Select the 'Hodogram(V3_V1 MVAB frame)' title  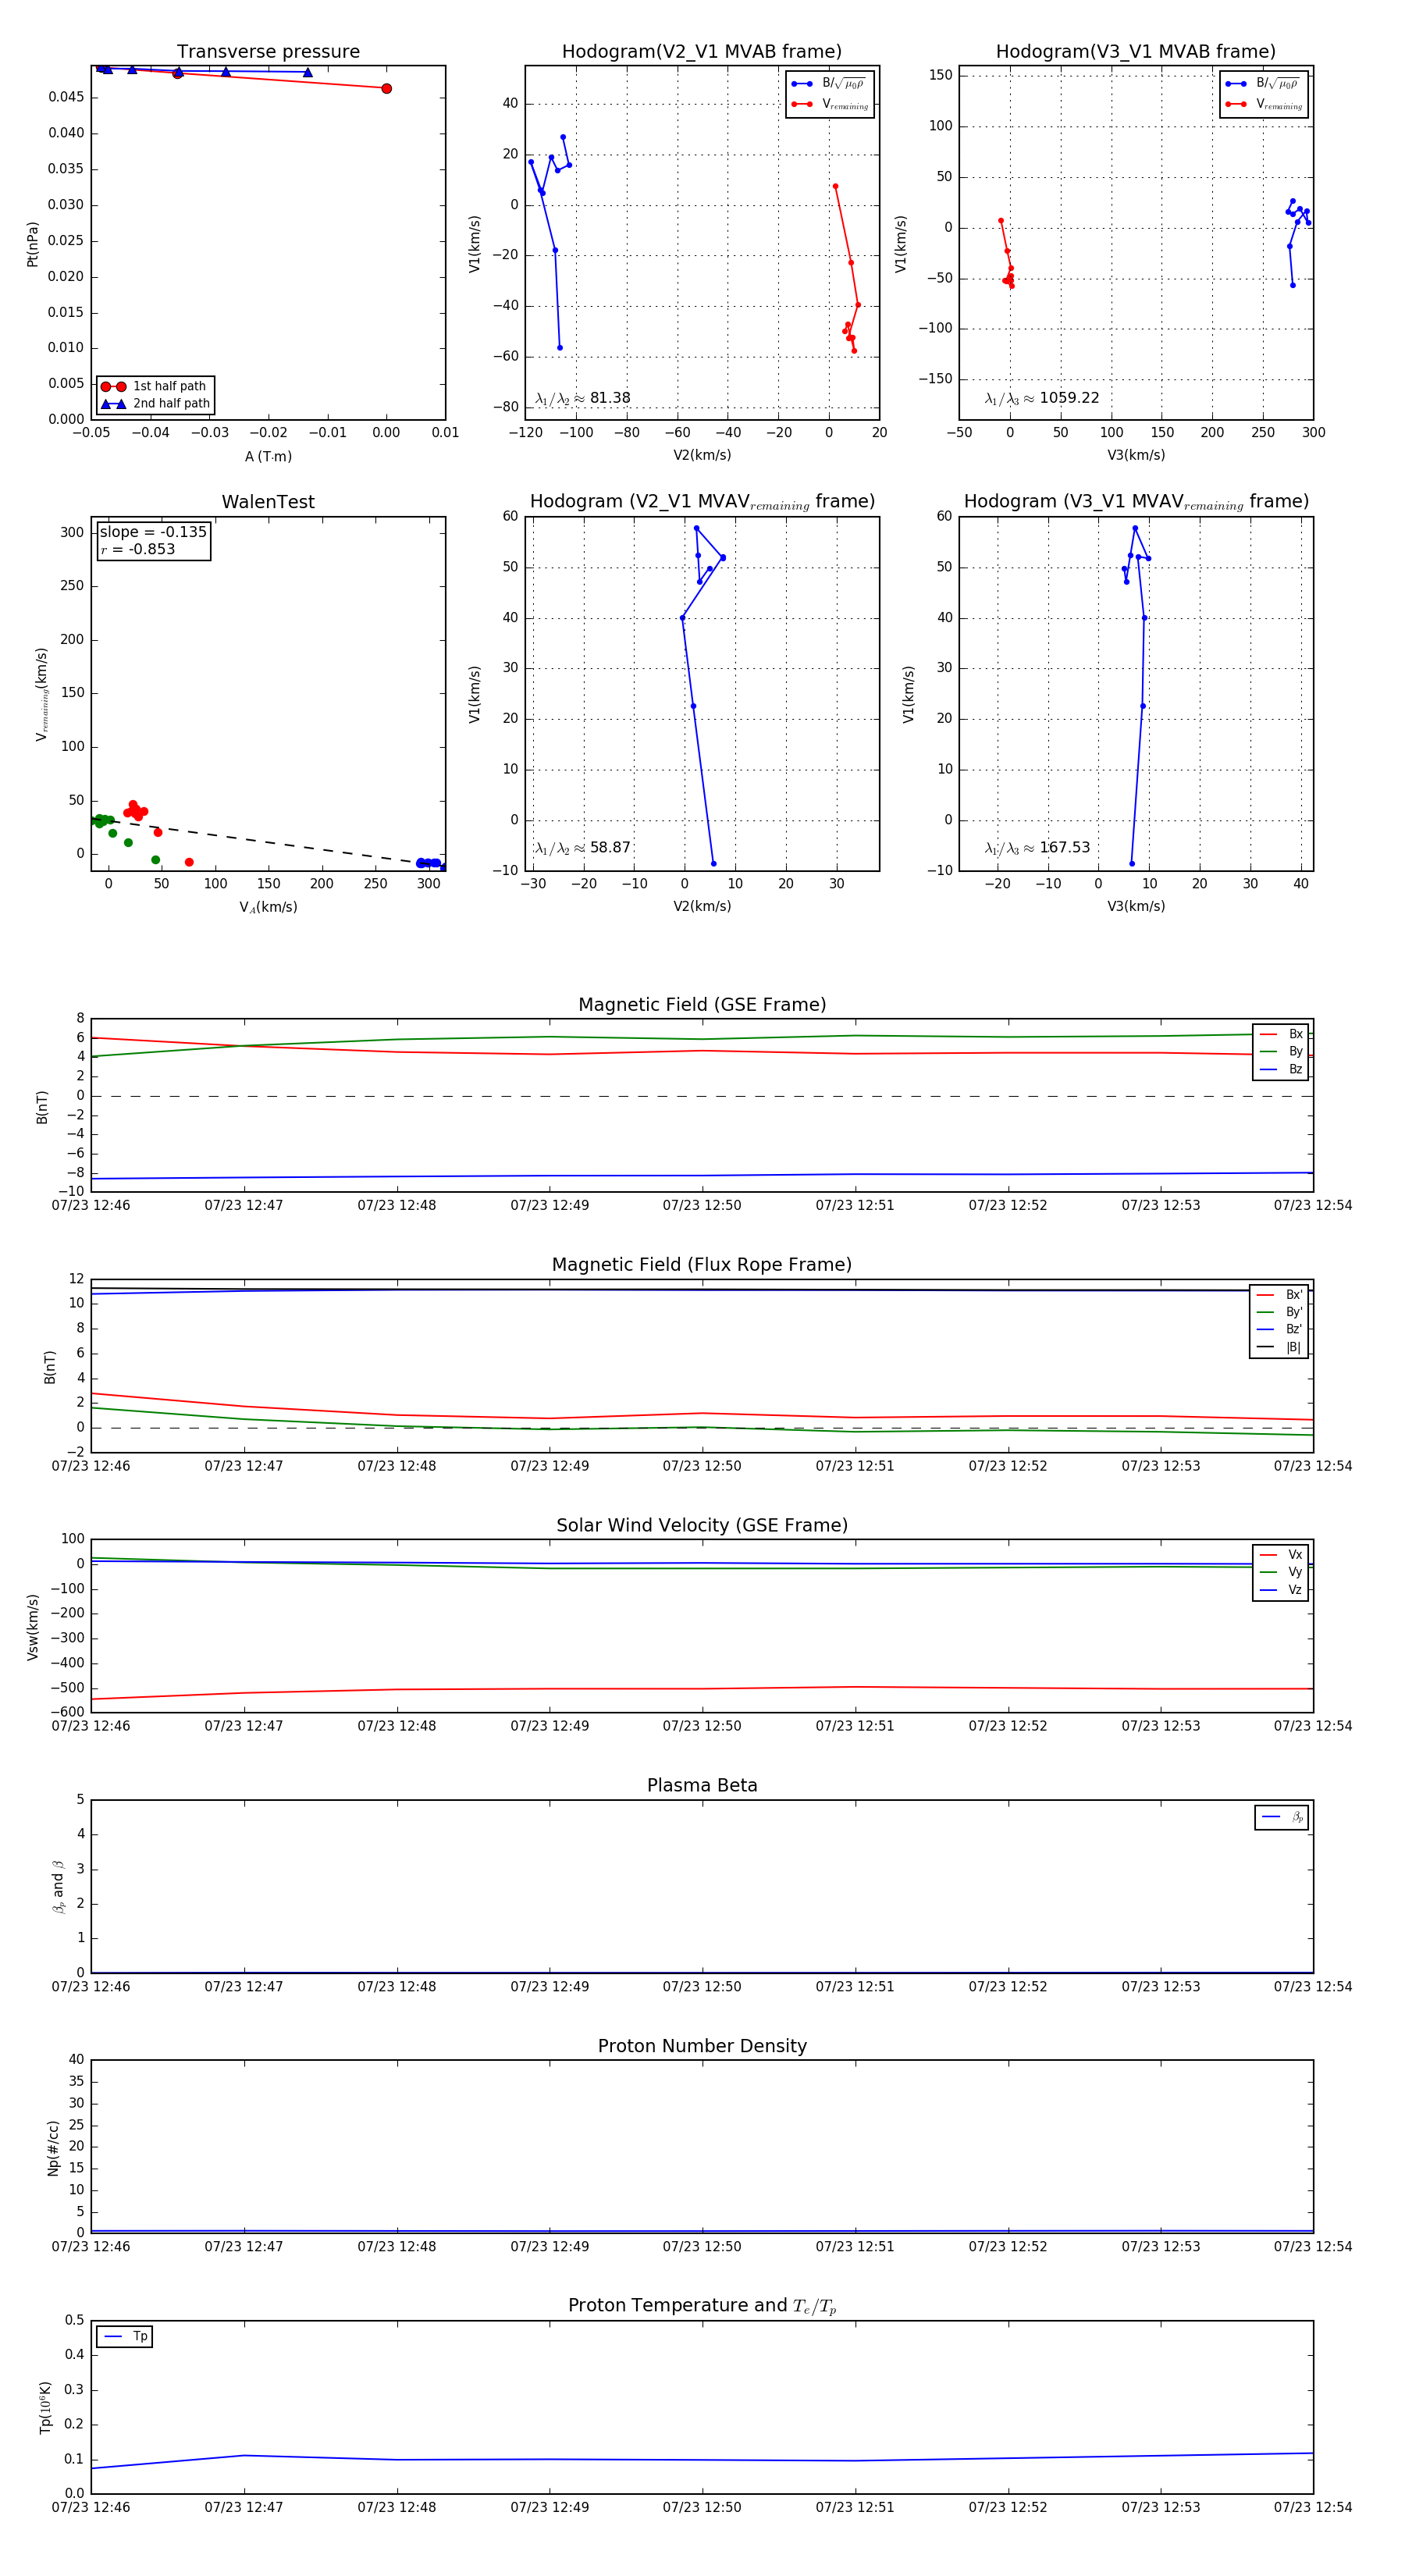click(x=1136, y=51)
